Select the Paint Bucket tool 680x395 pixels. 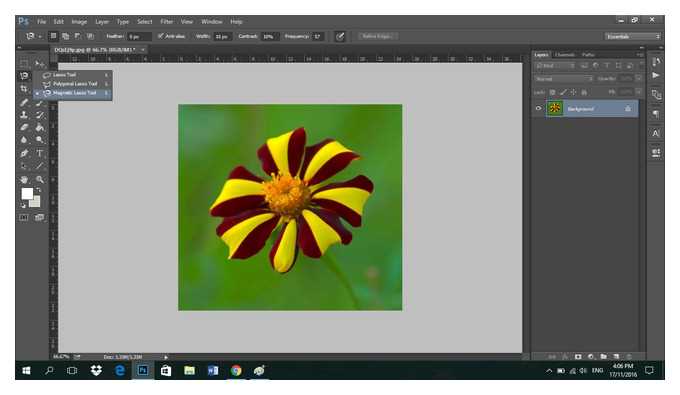tap(39, 127)
